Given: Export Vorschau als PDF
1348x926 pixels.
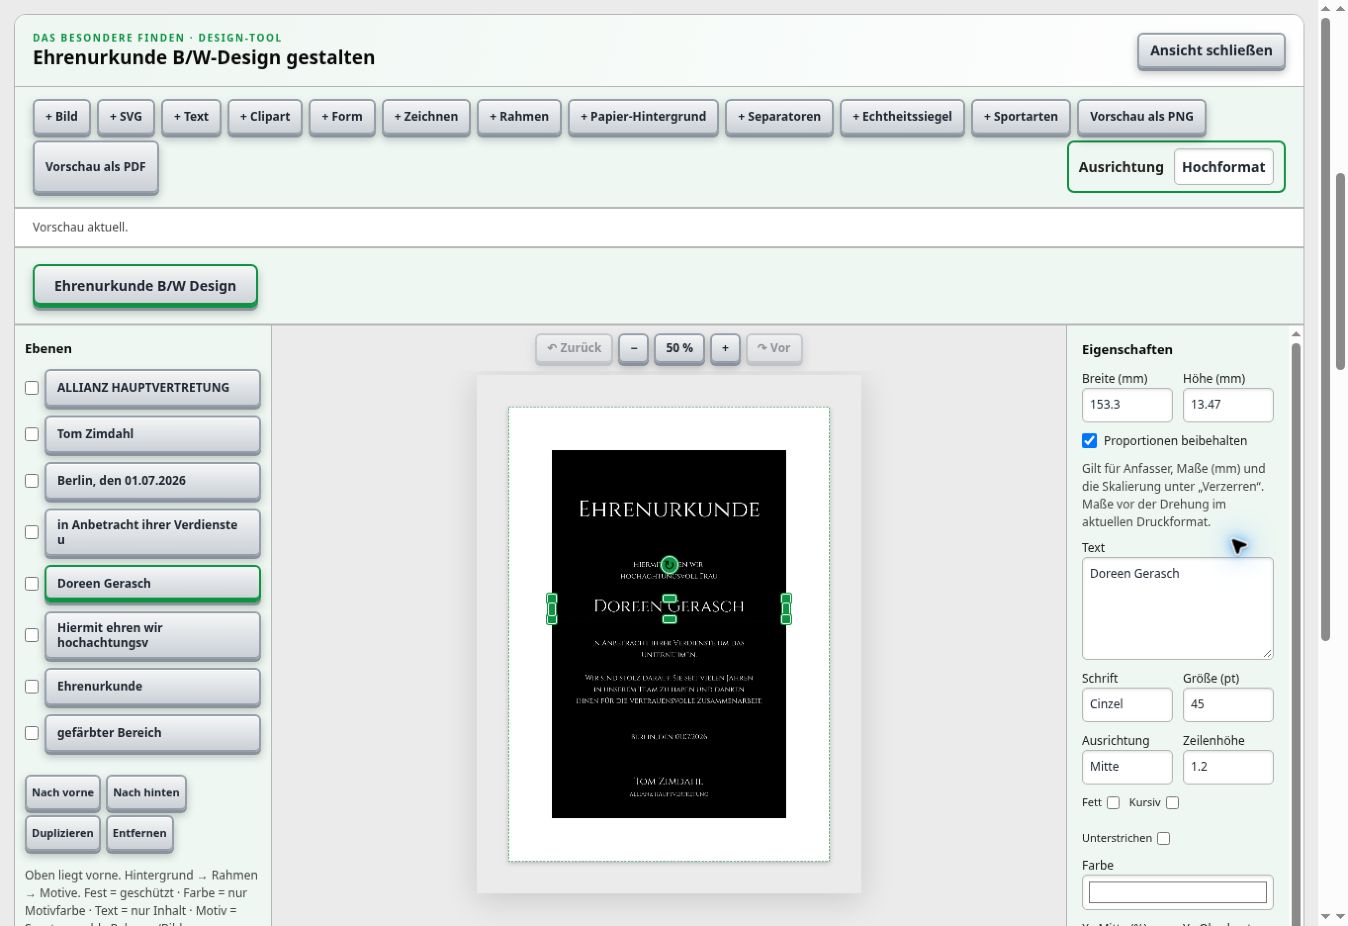Looking at the screenshot, I should coord(95,167).
